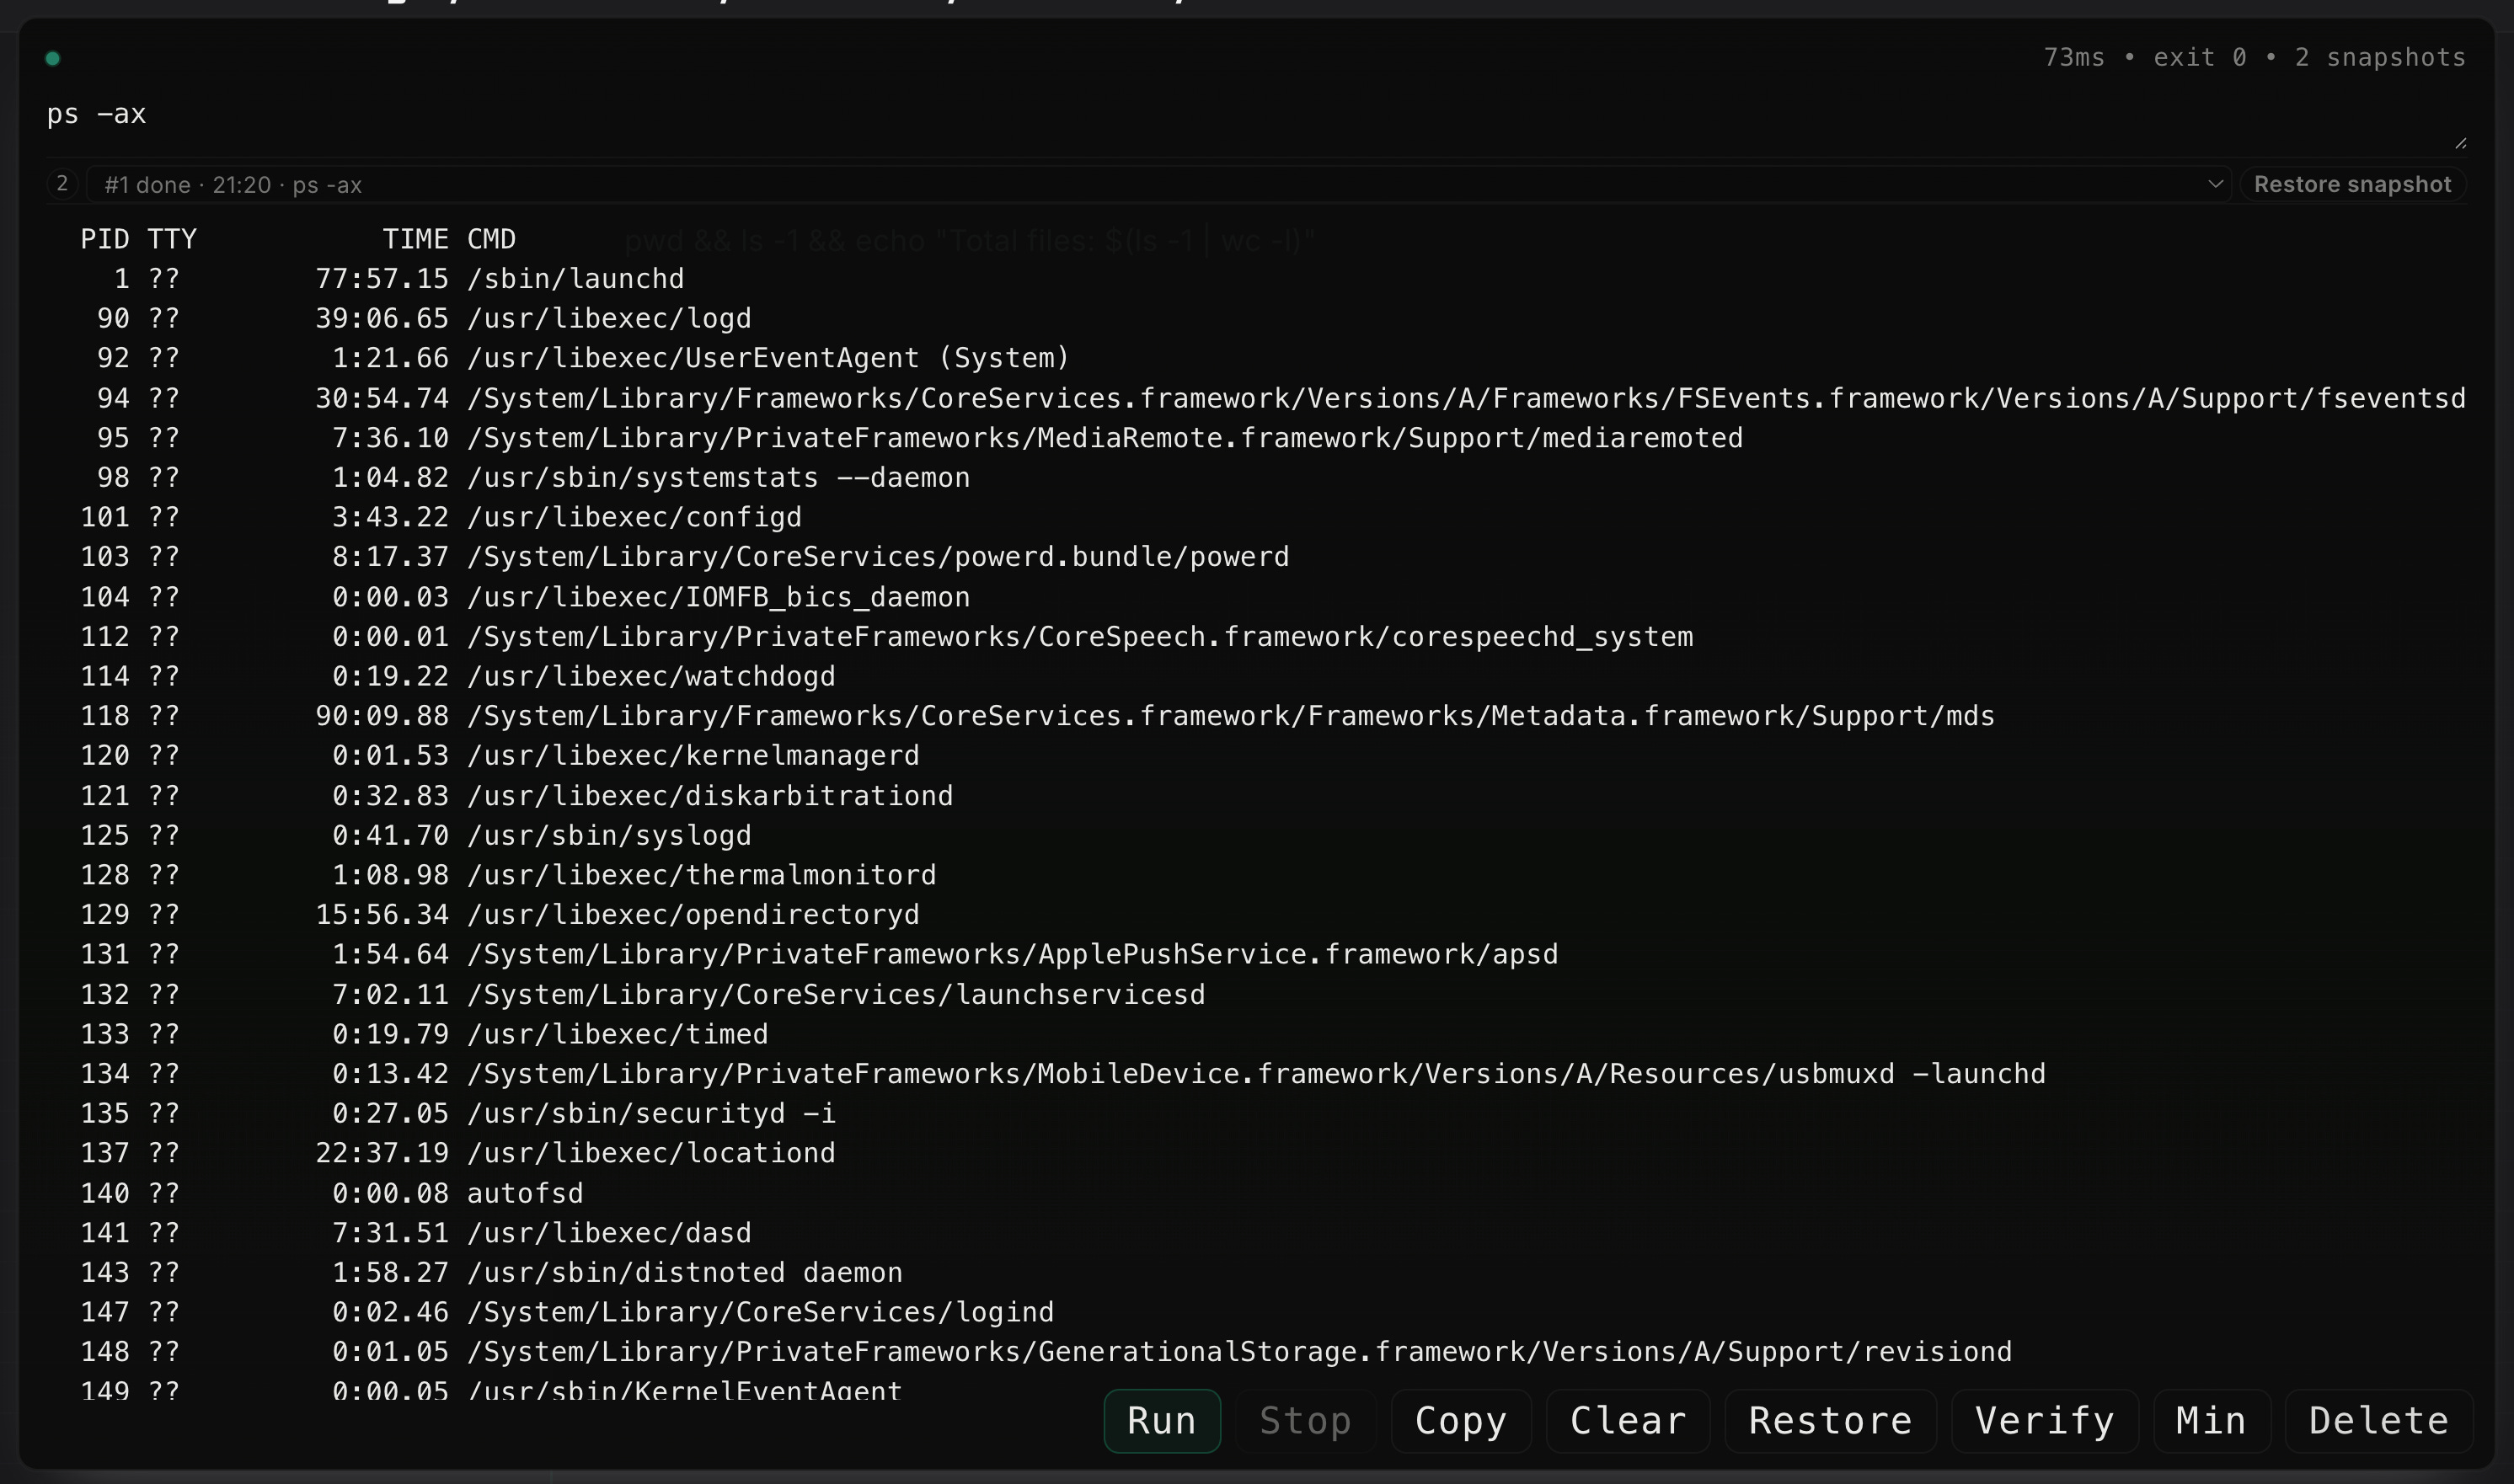The width and height of the screenshot is (2514, 1484).
Task: Click the chevron arrow of snapshot selector
Action: tap(2215, 184)
